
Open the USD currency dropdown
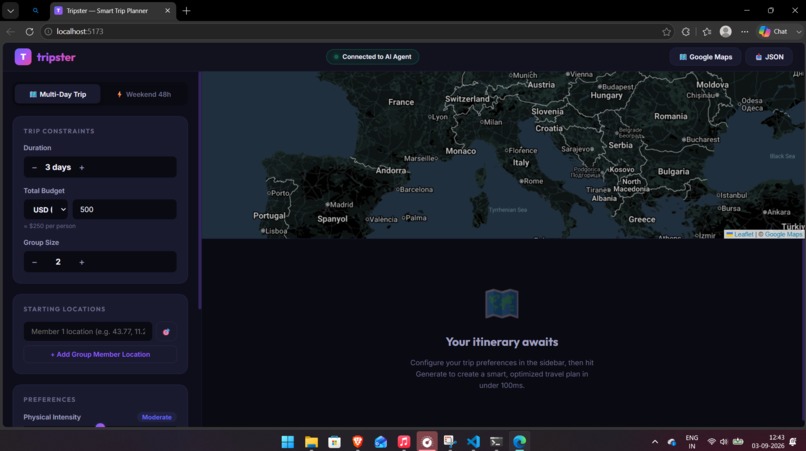tap(46, 209)
